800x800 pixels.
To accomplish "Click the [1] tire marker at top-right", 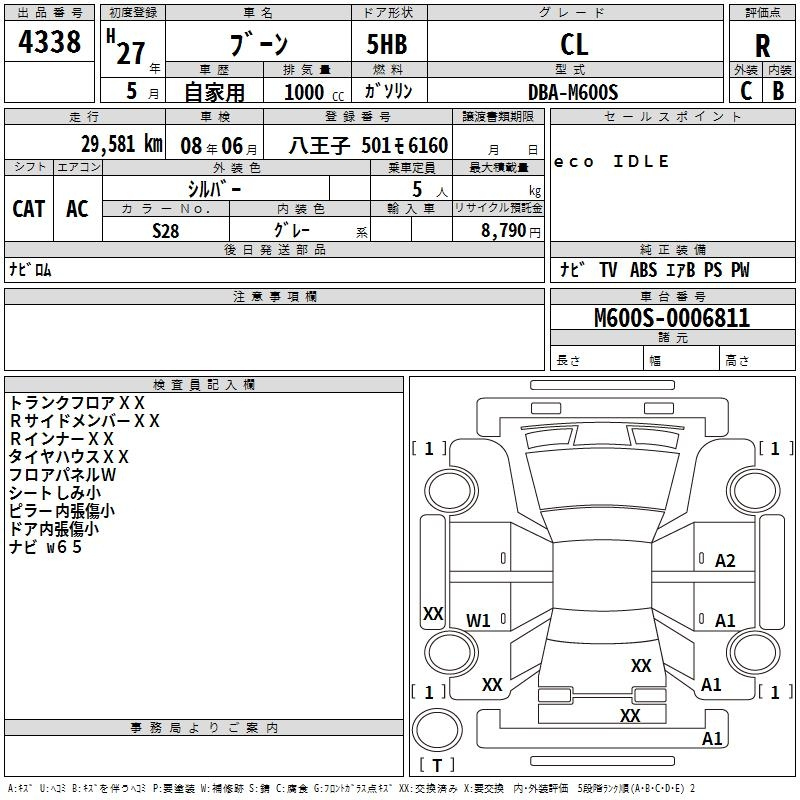I will click(x=775, y=448).
